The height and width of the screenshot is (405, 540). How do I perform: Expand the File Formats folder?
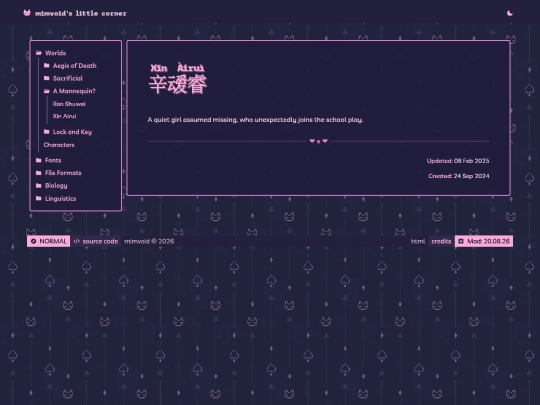point(39,173)
